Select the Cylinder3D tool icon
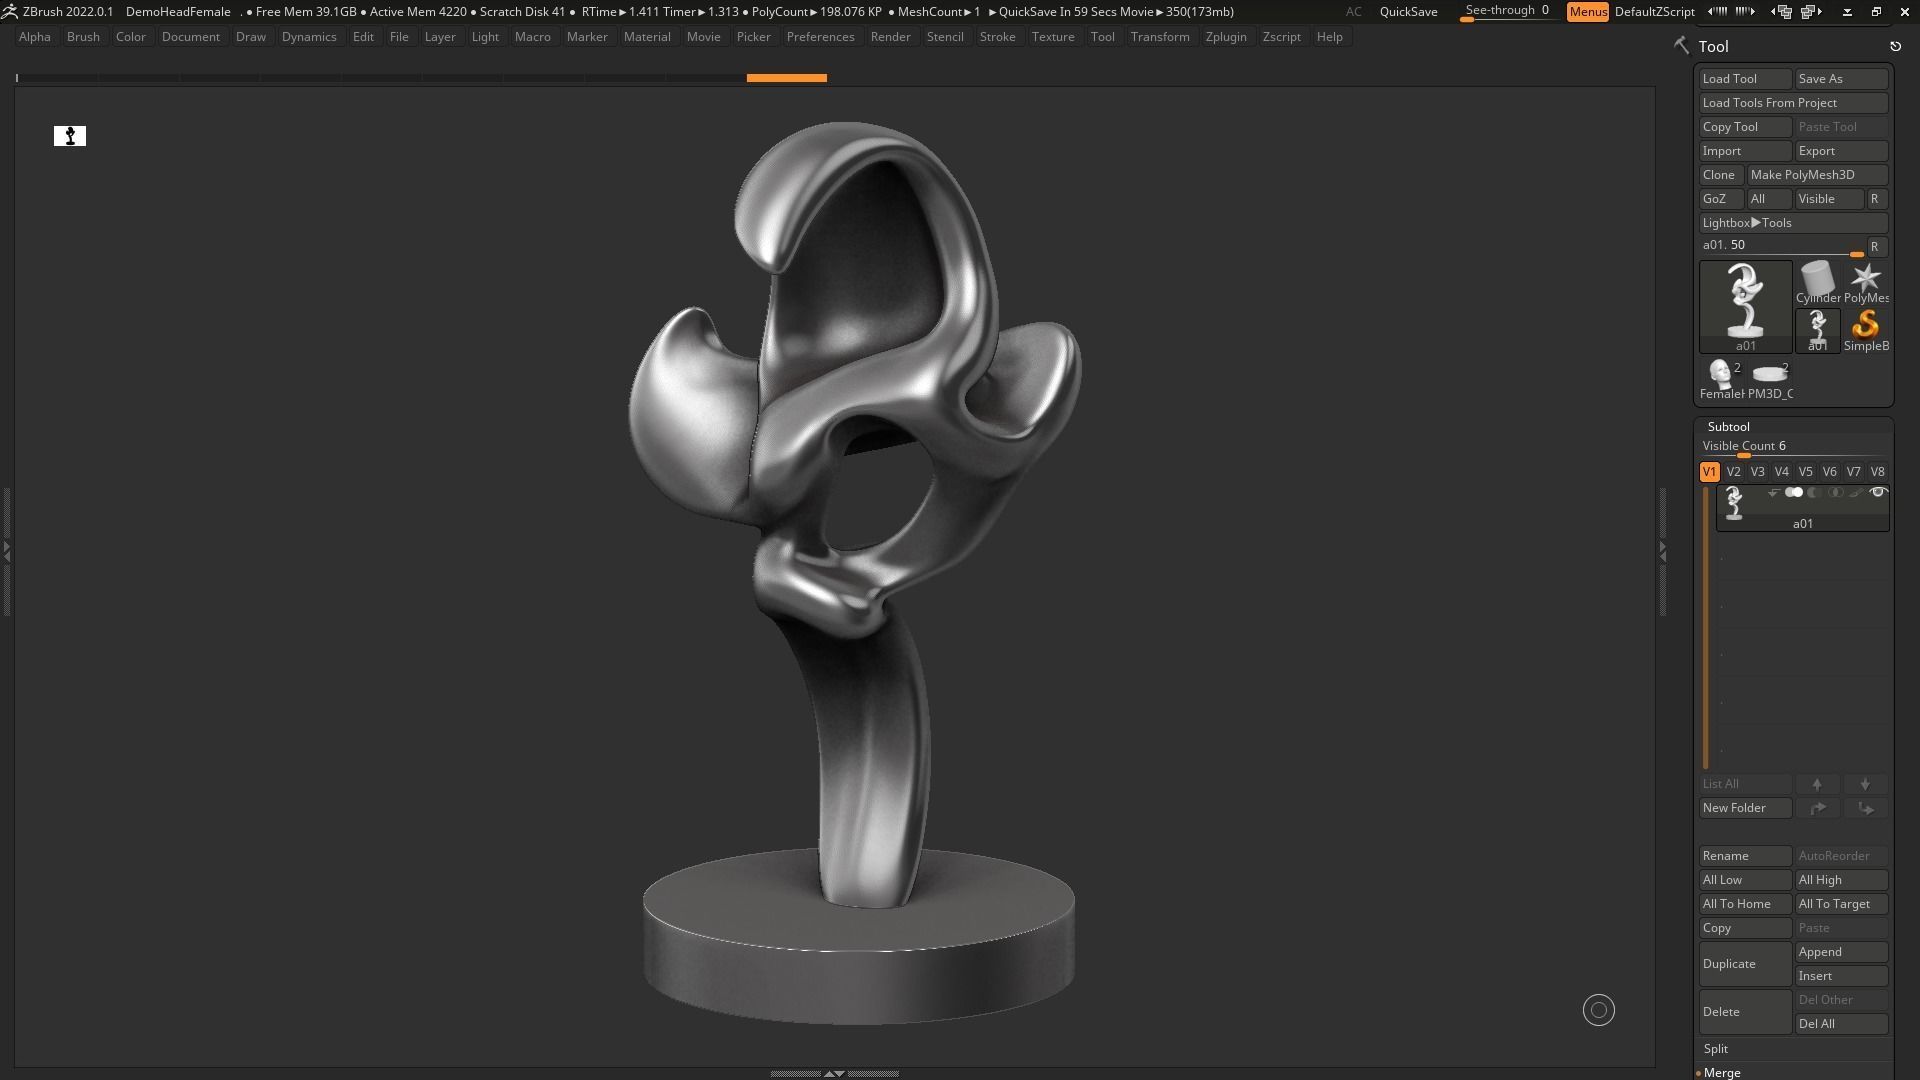 pyautogui.click(x=1817, y=283)
